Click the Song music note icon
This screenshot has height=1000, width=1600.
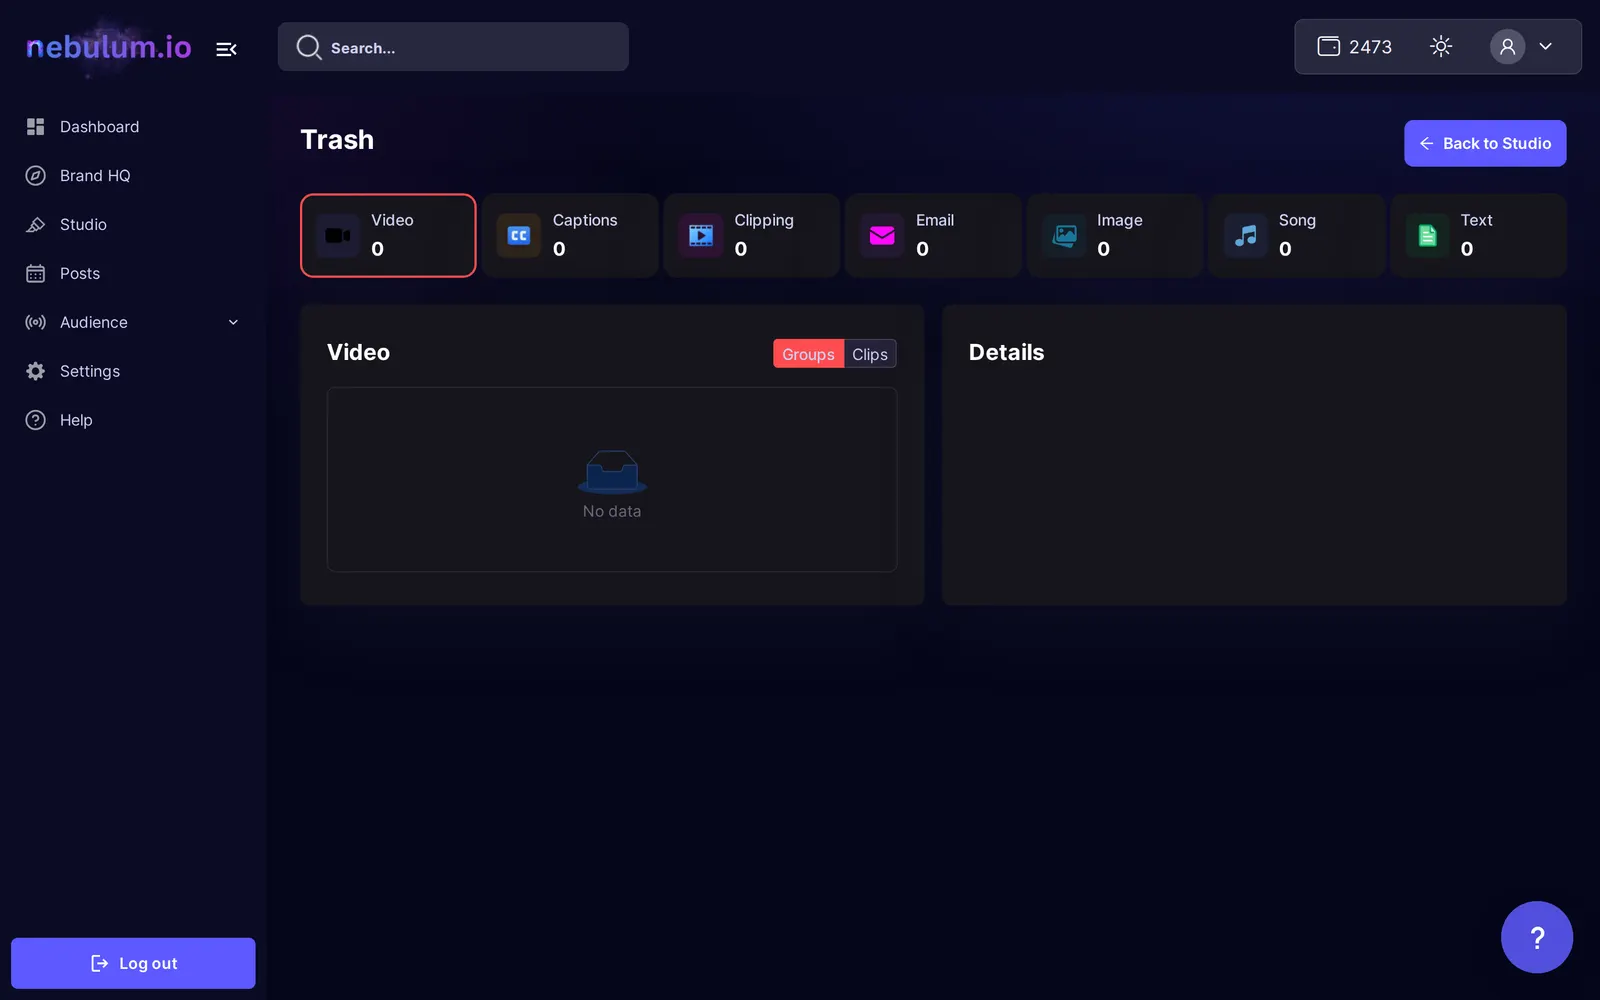pyautogui.click(x=1246, y=236)
